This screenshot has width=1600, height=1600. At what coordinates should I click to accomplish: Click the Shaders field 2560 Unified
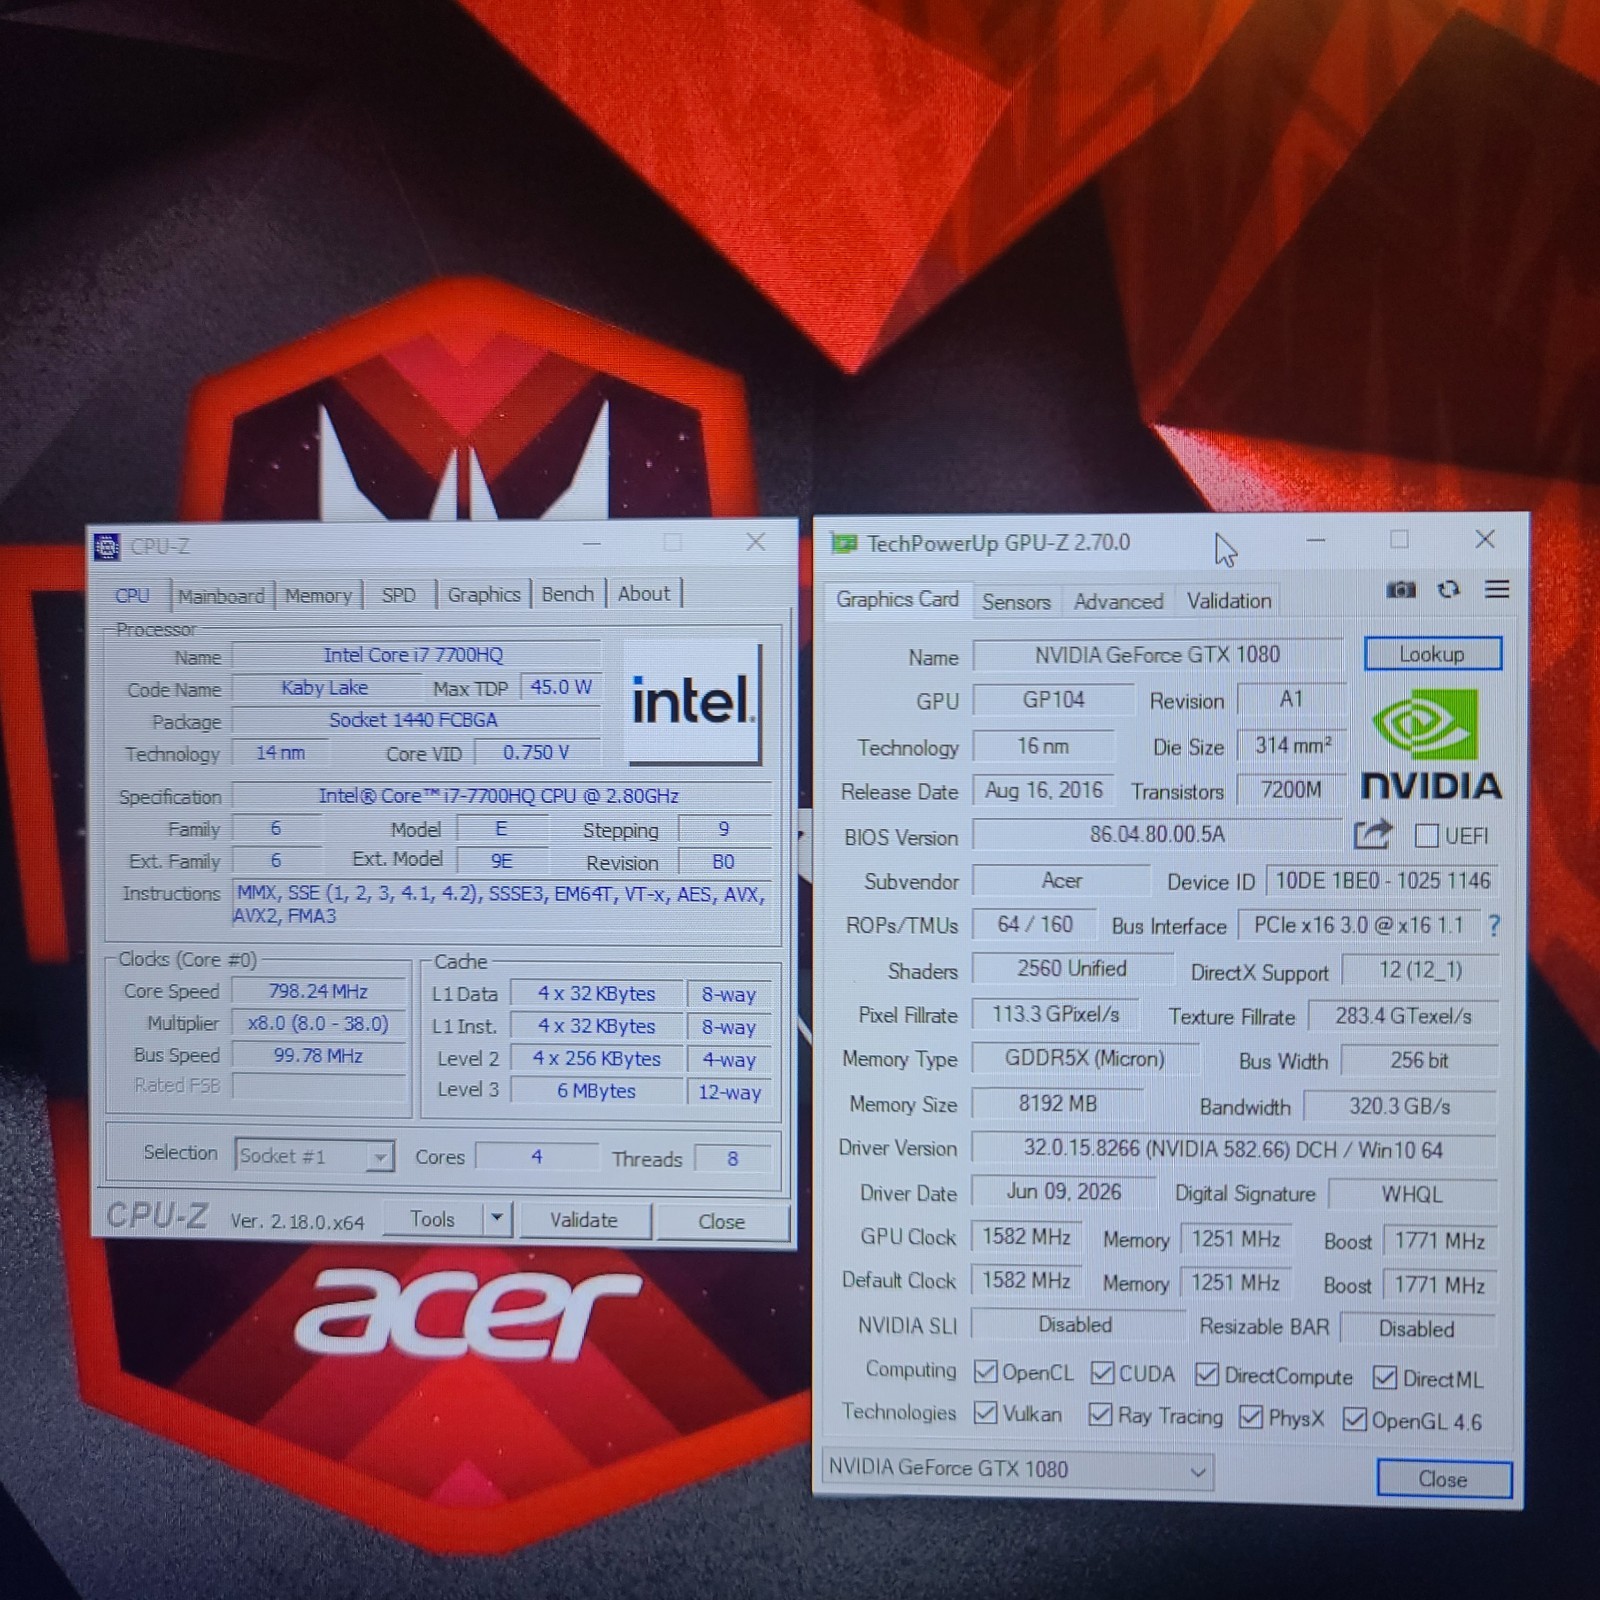(1072, 968)
